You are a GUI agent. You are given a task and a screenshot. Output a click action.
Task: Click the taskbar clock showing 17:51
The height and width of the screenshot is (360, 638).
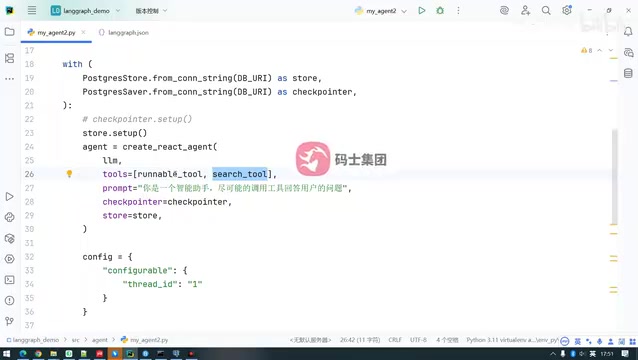tap(606, 354)
